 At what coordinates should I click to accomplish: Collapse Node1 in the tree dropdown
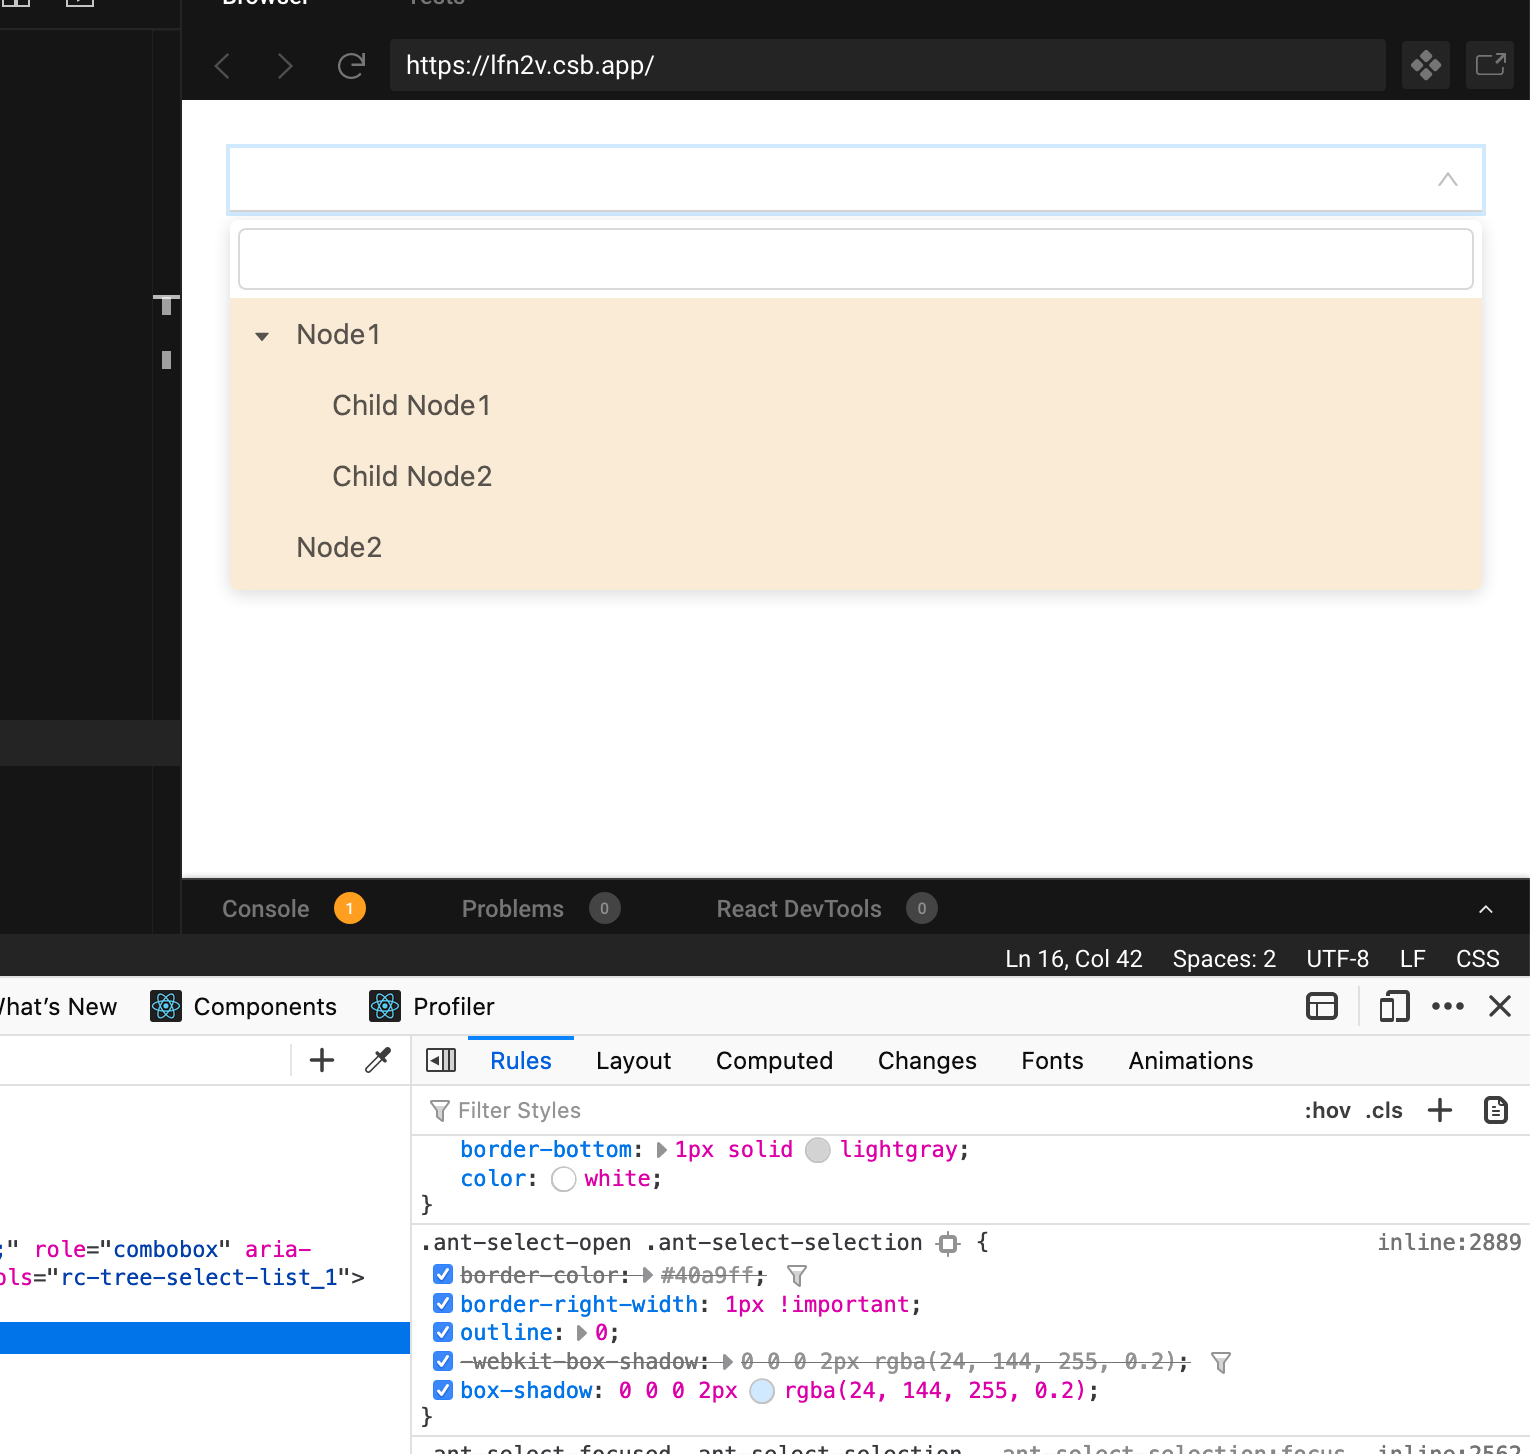click(261, 336)
